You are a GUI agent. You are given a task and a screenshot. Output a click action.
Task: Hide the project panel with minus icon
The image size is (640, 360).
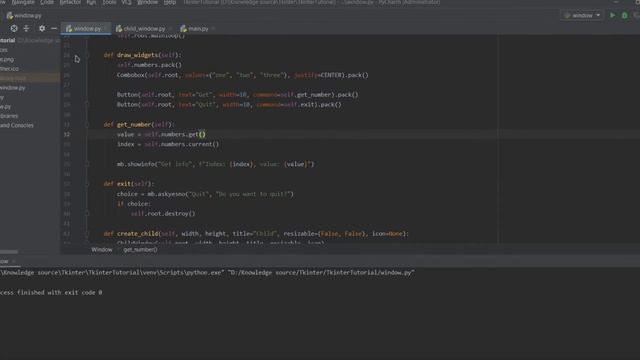[x=54, y=29]
